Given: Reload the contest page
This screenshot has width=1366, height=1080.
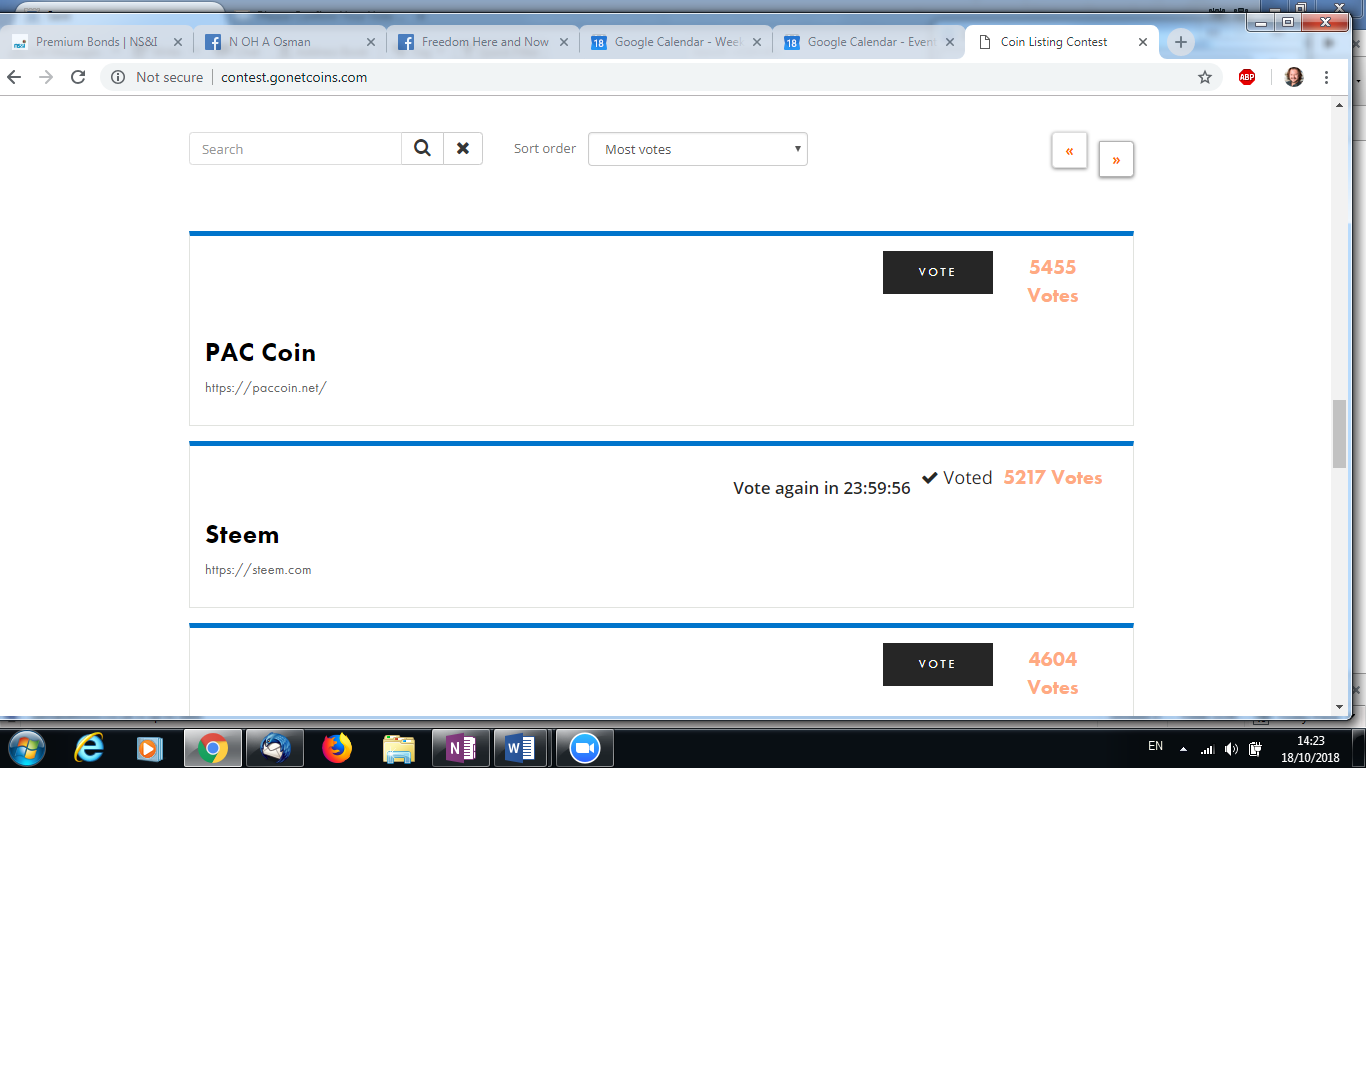Looking at the screenshot, I should click(78, 77).
